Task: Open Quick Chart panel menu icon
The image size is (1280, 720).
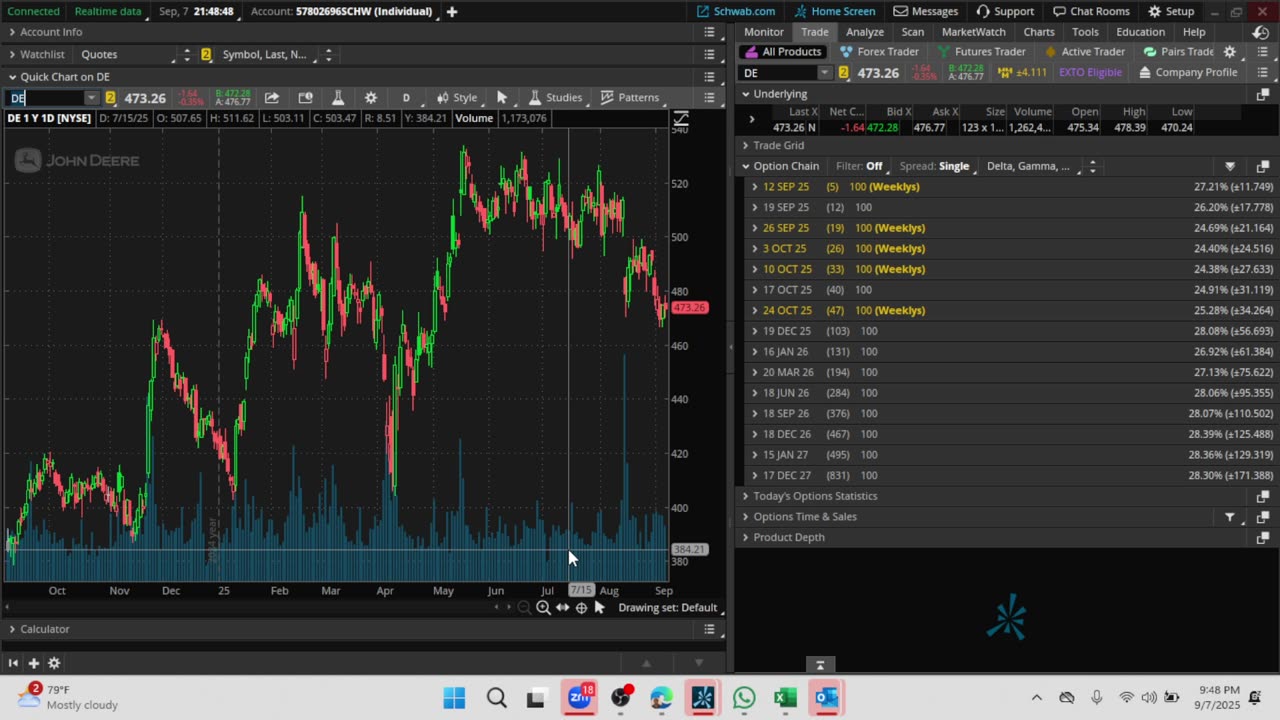Action: coord(709,77)
